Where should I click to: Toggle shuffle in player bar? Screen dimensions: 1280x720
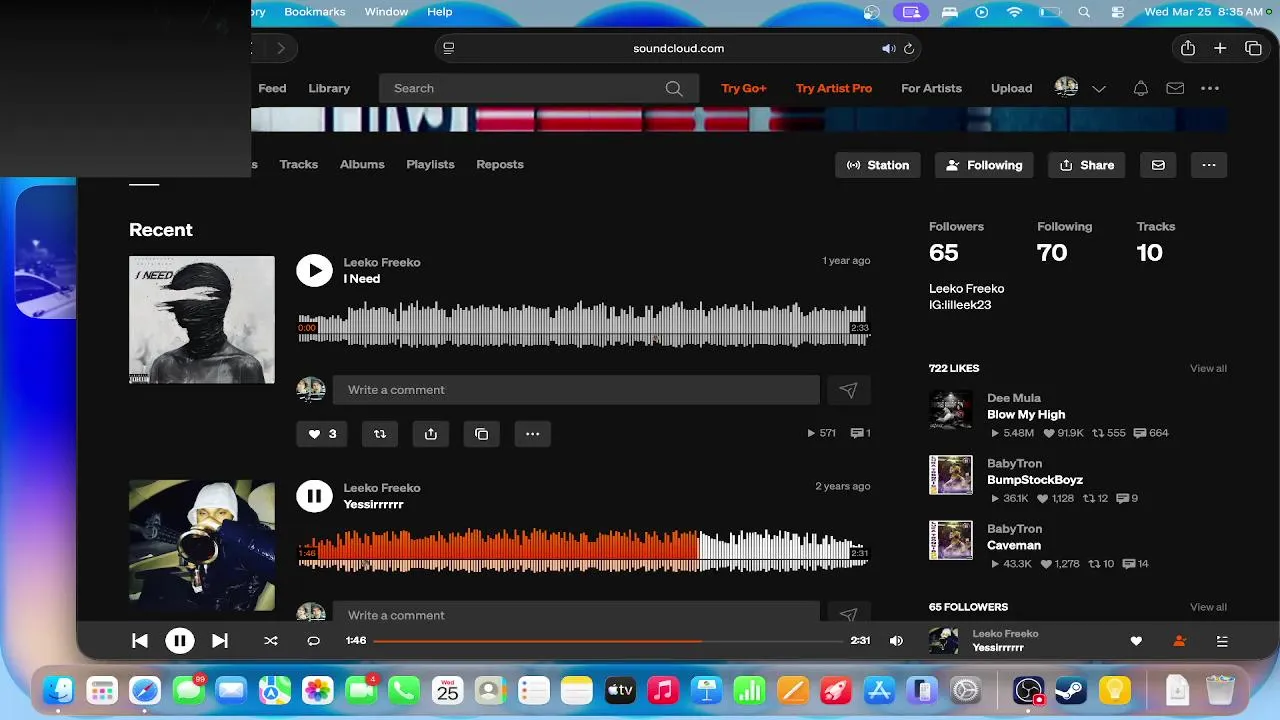[x=271, y=641]
